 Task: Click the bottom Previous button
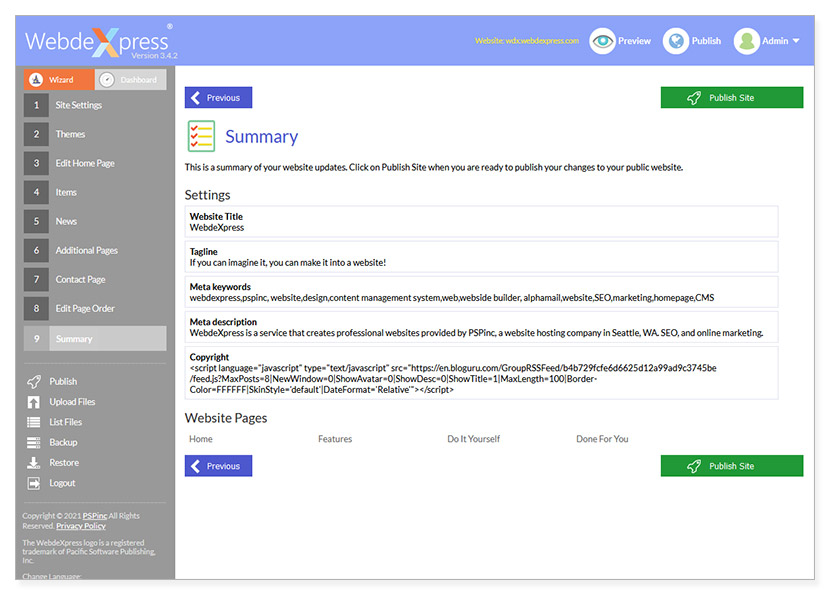pos(218,466)
